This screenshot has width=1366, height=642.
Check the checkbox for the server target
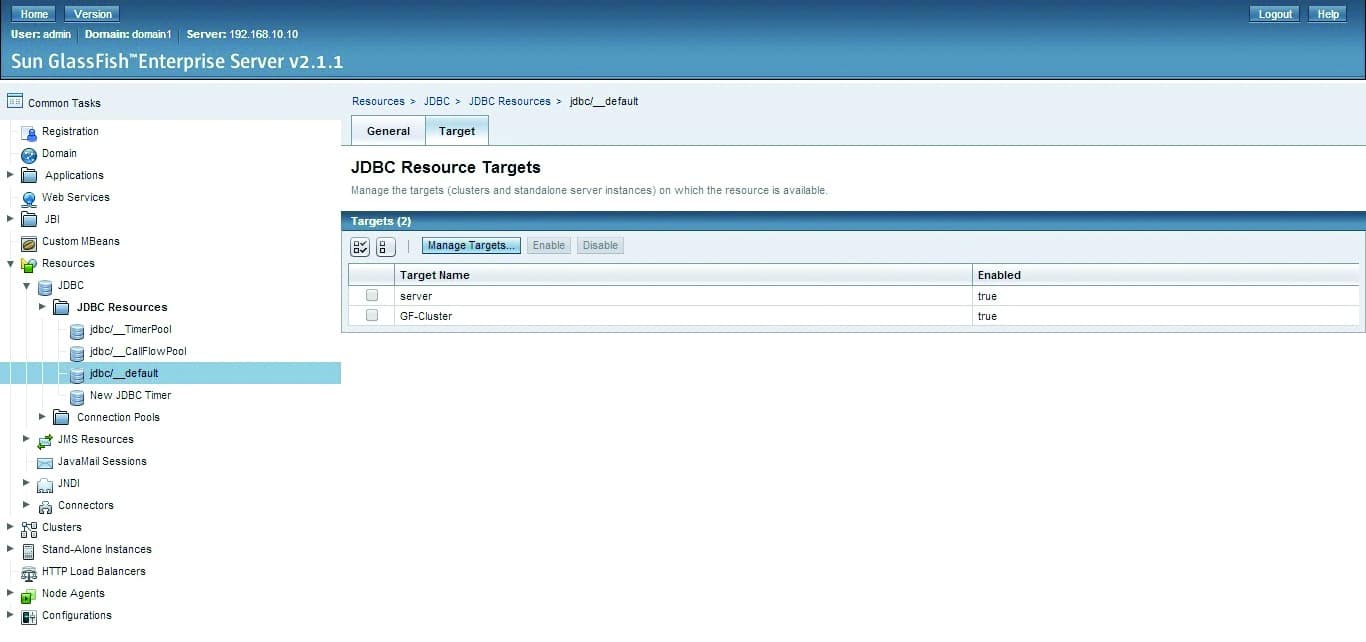click(x=371, y=295)
